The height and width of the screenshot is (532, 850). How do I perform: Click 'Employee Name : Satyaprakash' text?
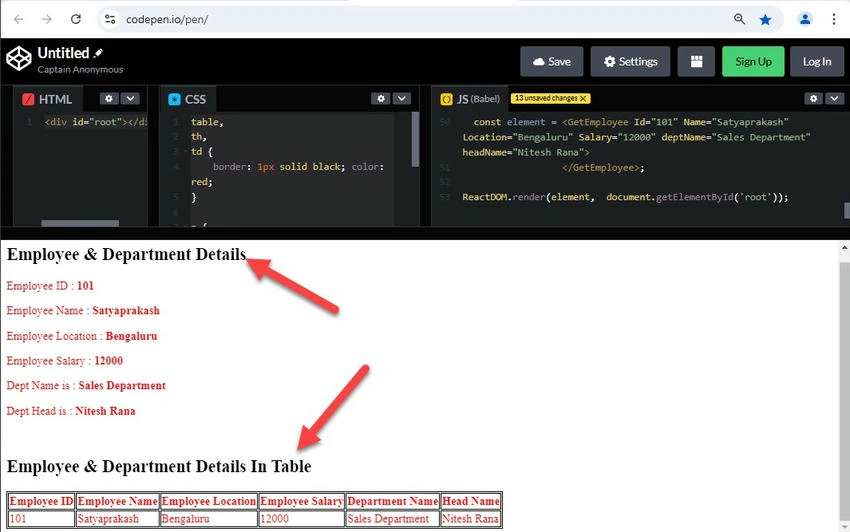tap(83, 311)
